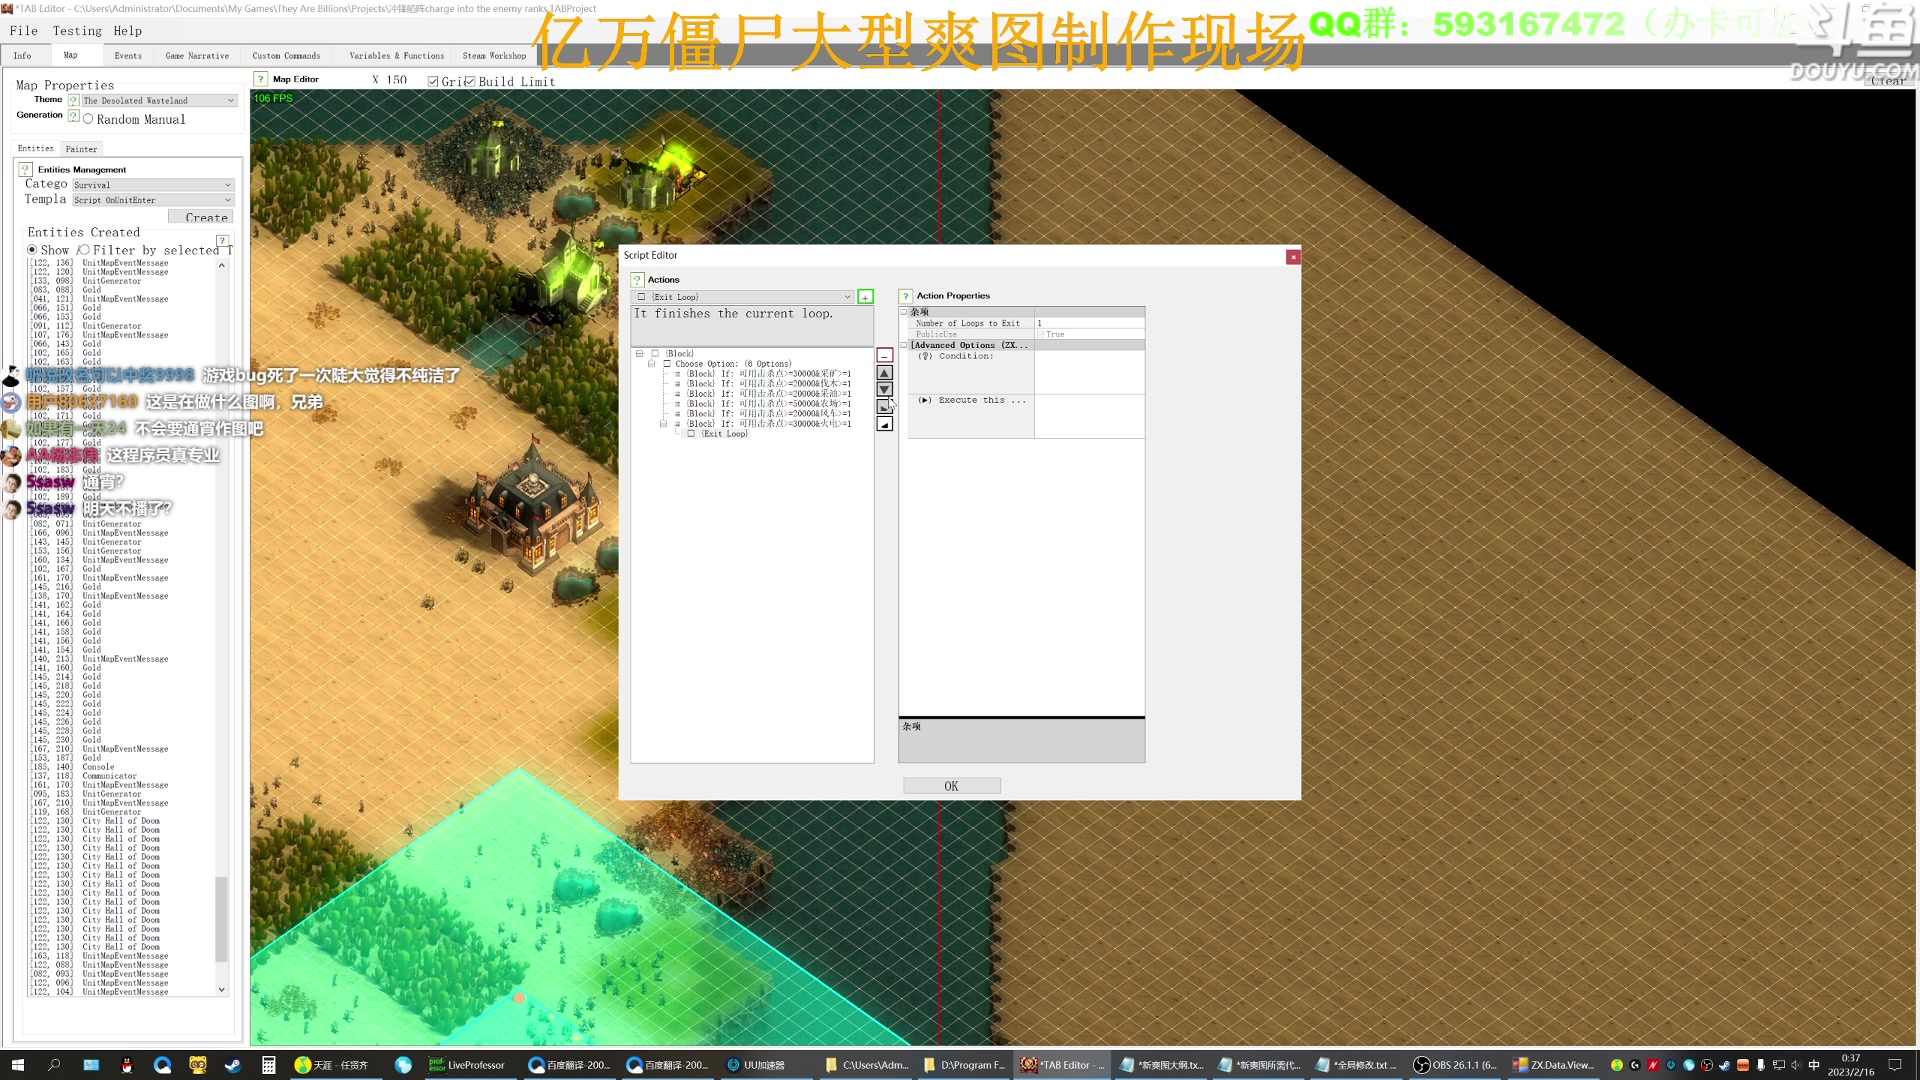Click the Execute this property field
Image resolution: width=1920 pixels, height=1080 pixels.
point(1089,416)
